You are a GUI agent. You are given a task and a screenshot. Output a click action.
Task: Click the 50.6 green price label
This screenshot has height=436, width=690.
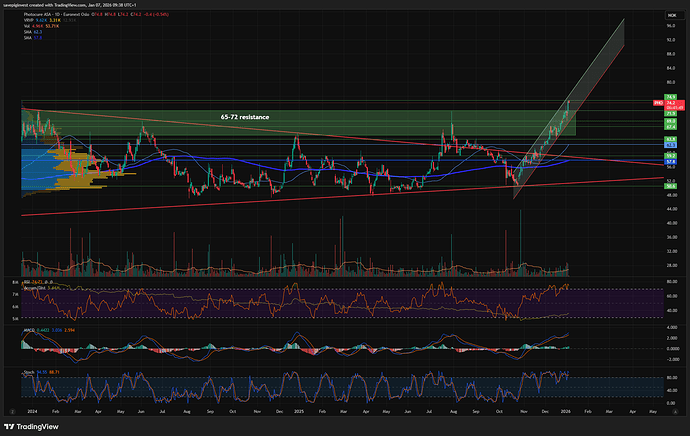click(x=671, y=185)
